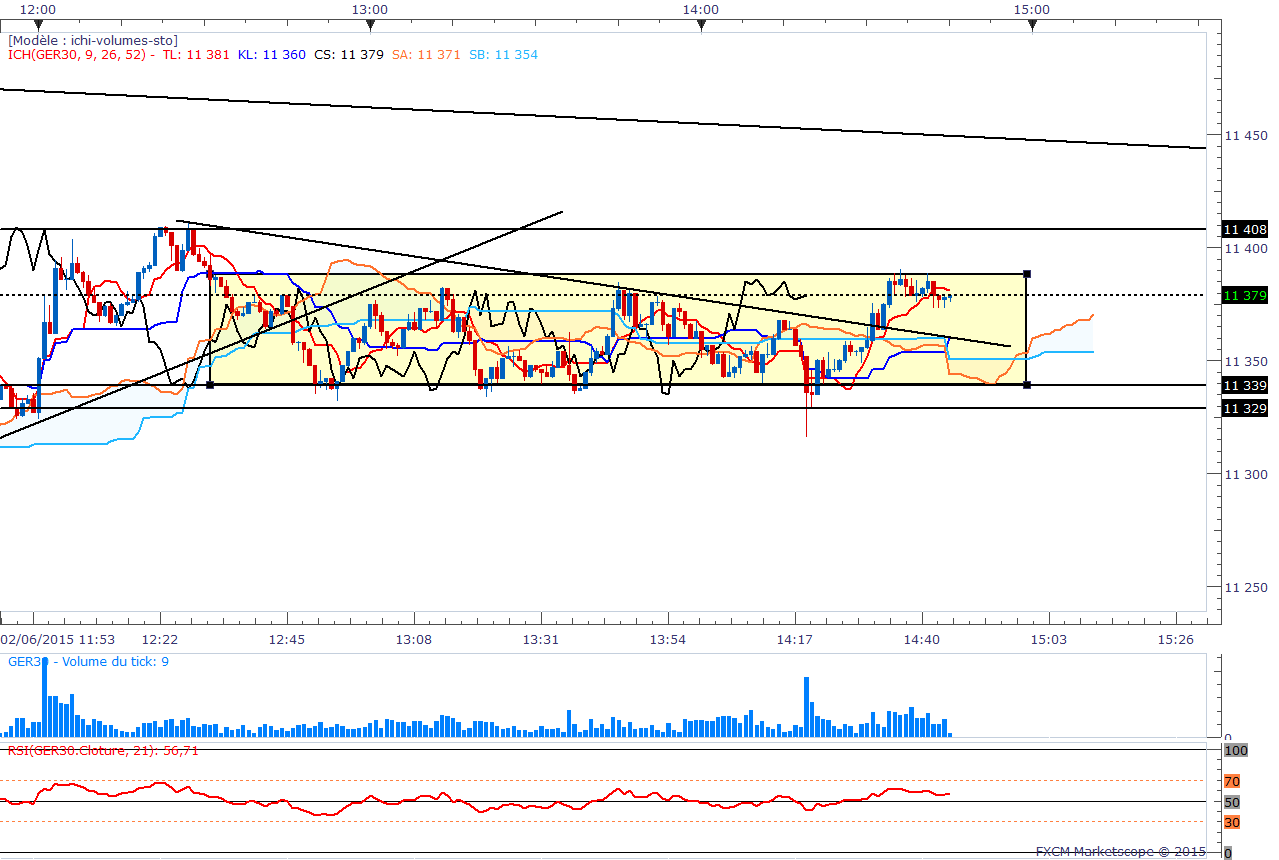1279x860 pixels.
Task: Select the 11 379 current price tag
Action: [x=1246, y=296]
